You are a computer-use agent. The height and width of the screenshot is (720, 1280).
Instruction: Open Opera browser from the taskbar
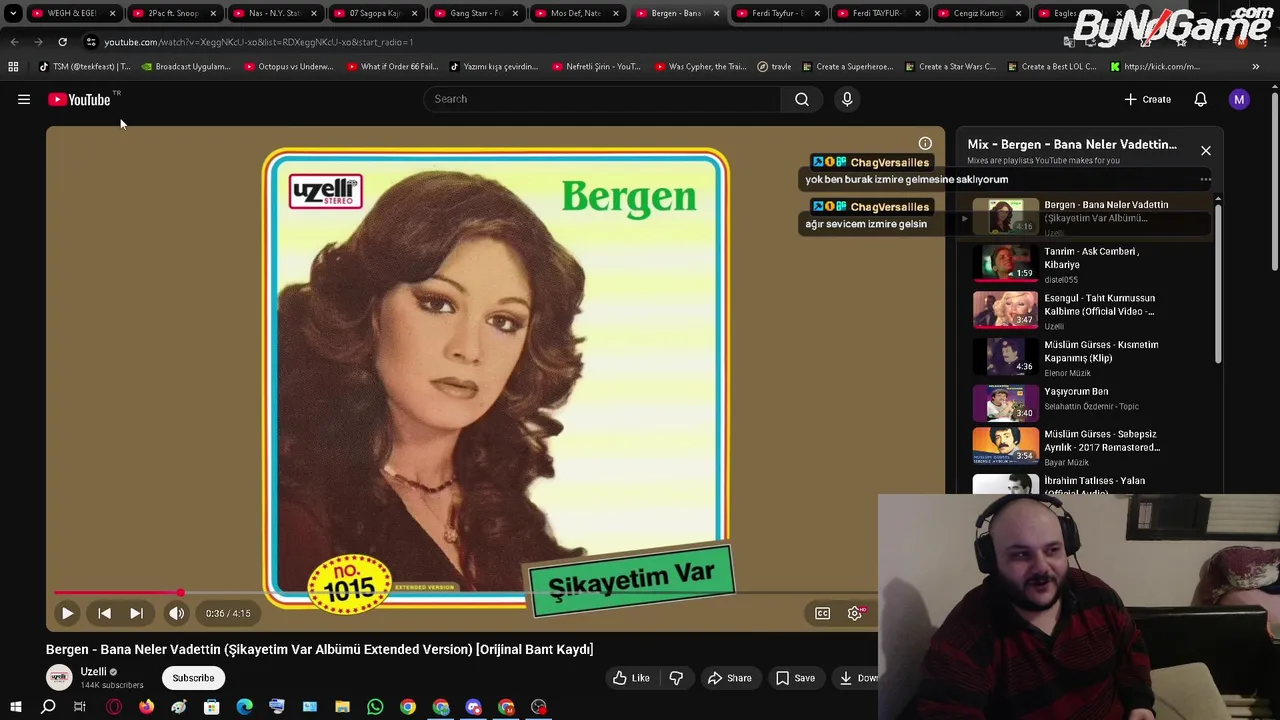point(114,707)
